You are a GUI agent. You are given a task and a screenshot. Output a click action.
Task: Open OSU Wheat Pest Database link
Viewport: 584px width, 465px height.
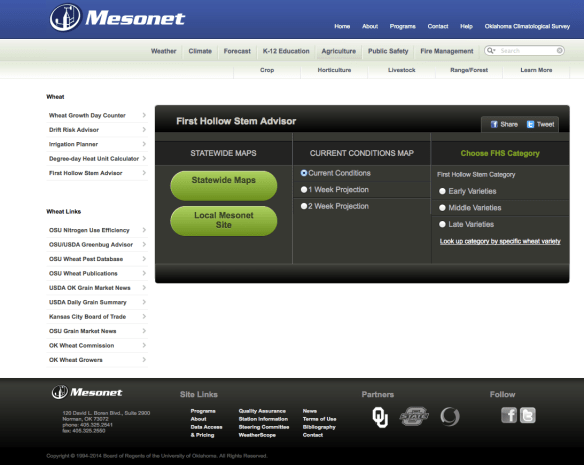pos(86,259)
